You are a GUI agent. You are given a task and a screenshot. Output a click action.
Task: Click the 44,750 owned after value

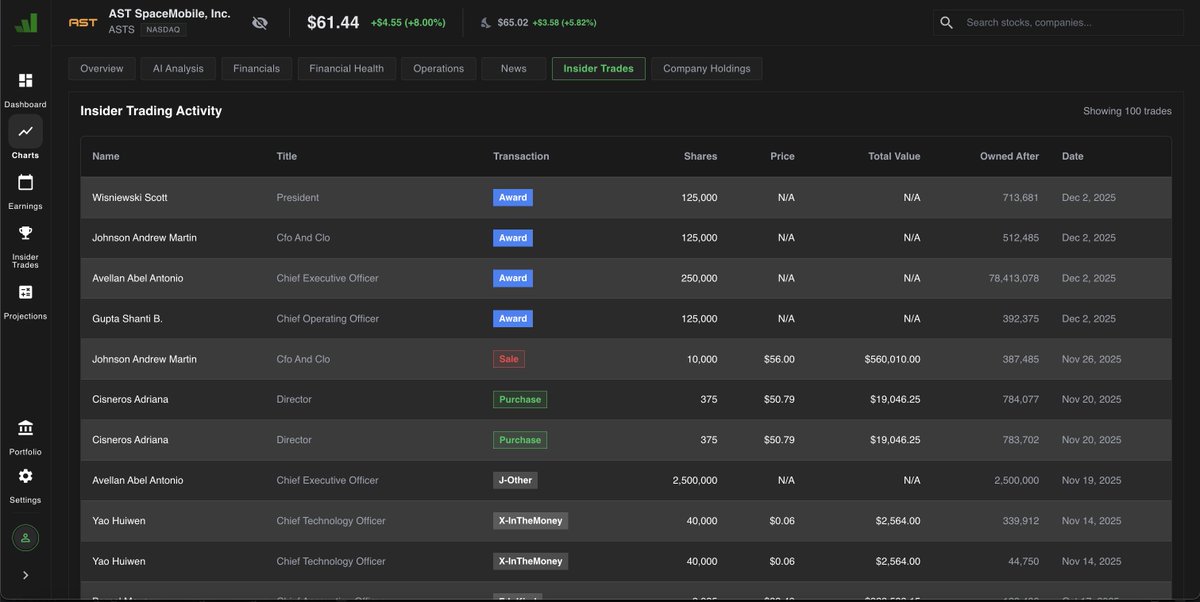click(1023, 561)
